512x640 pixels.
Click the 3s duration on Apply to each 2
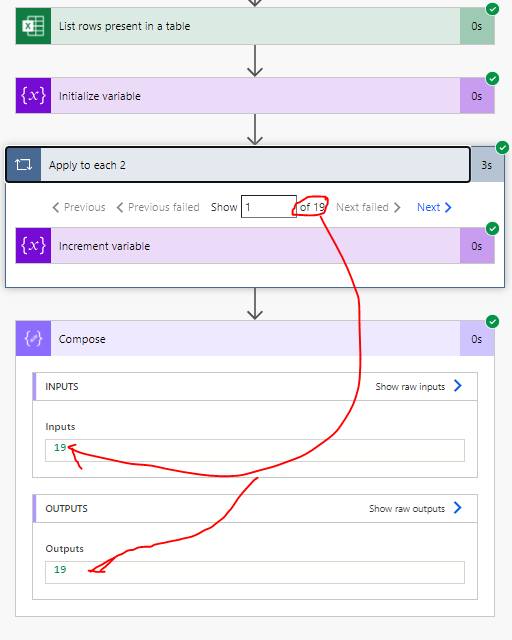point(486,165)
